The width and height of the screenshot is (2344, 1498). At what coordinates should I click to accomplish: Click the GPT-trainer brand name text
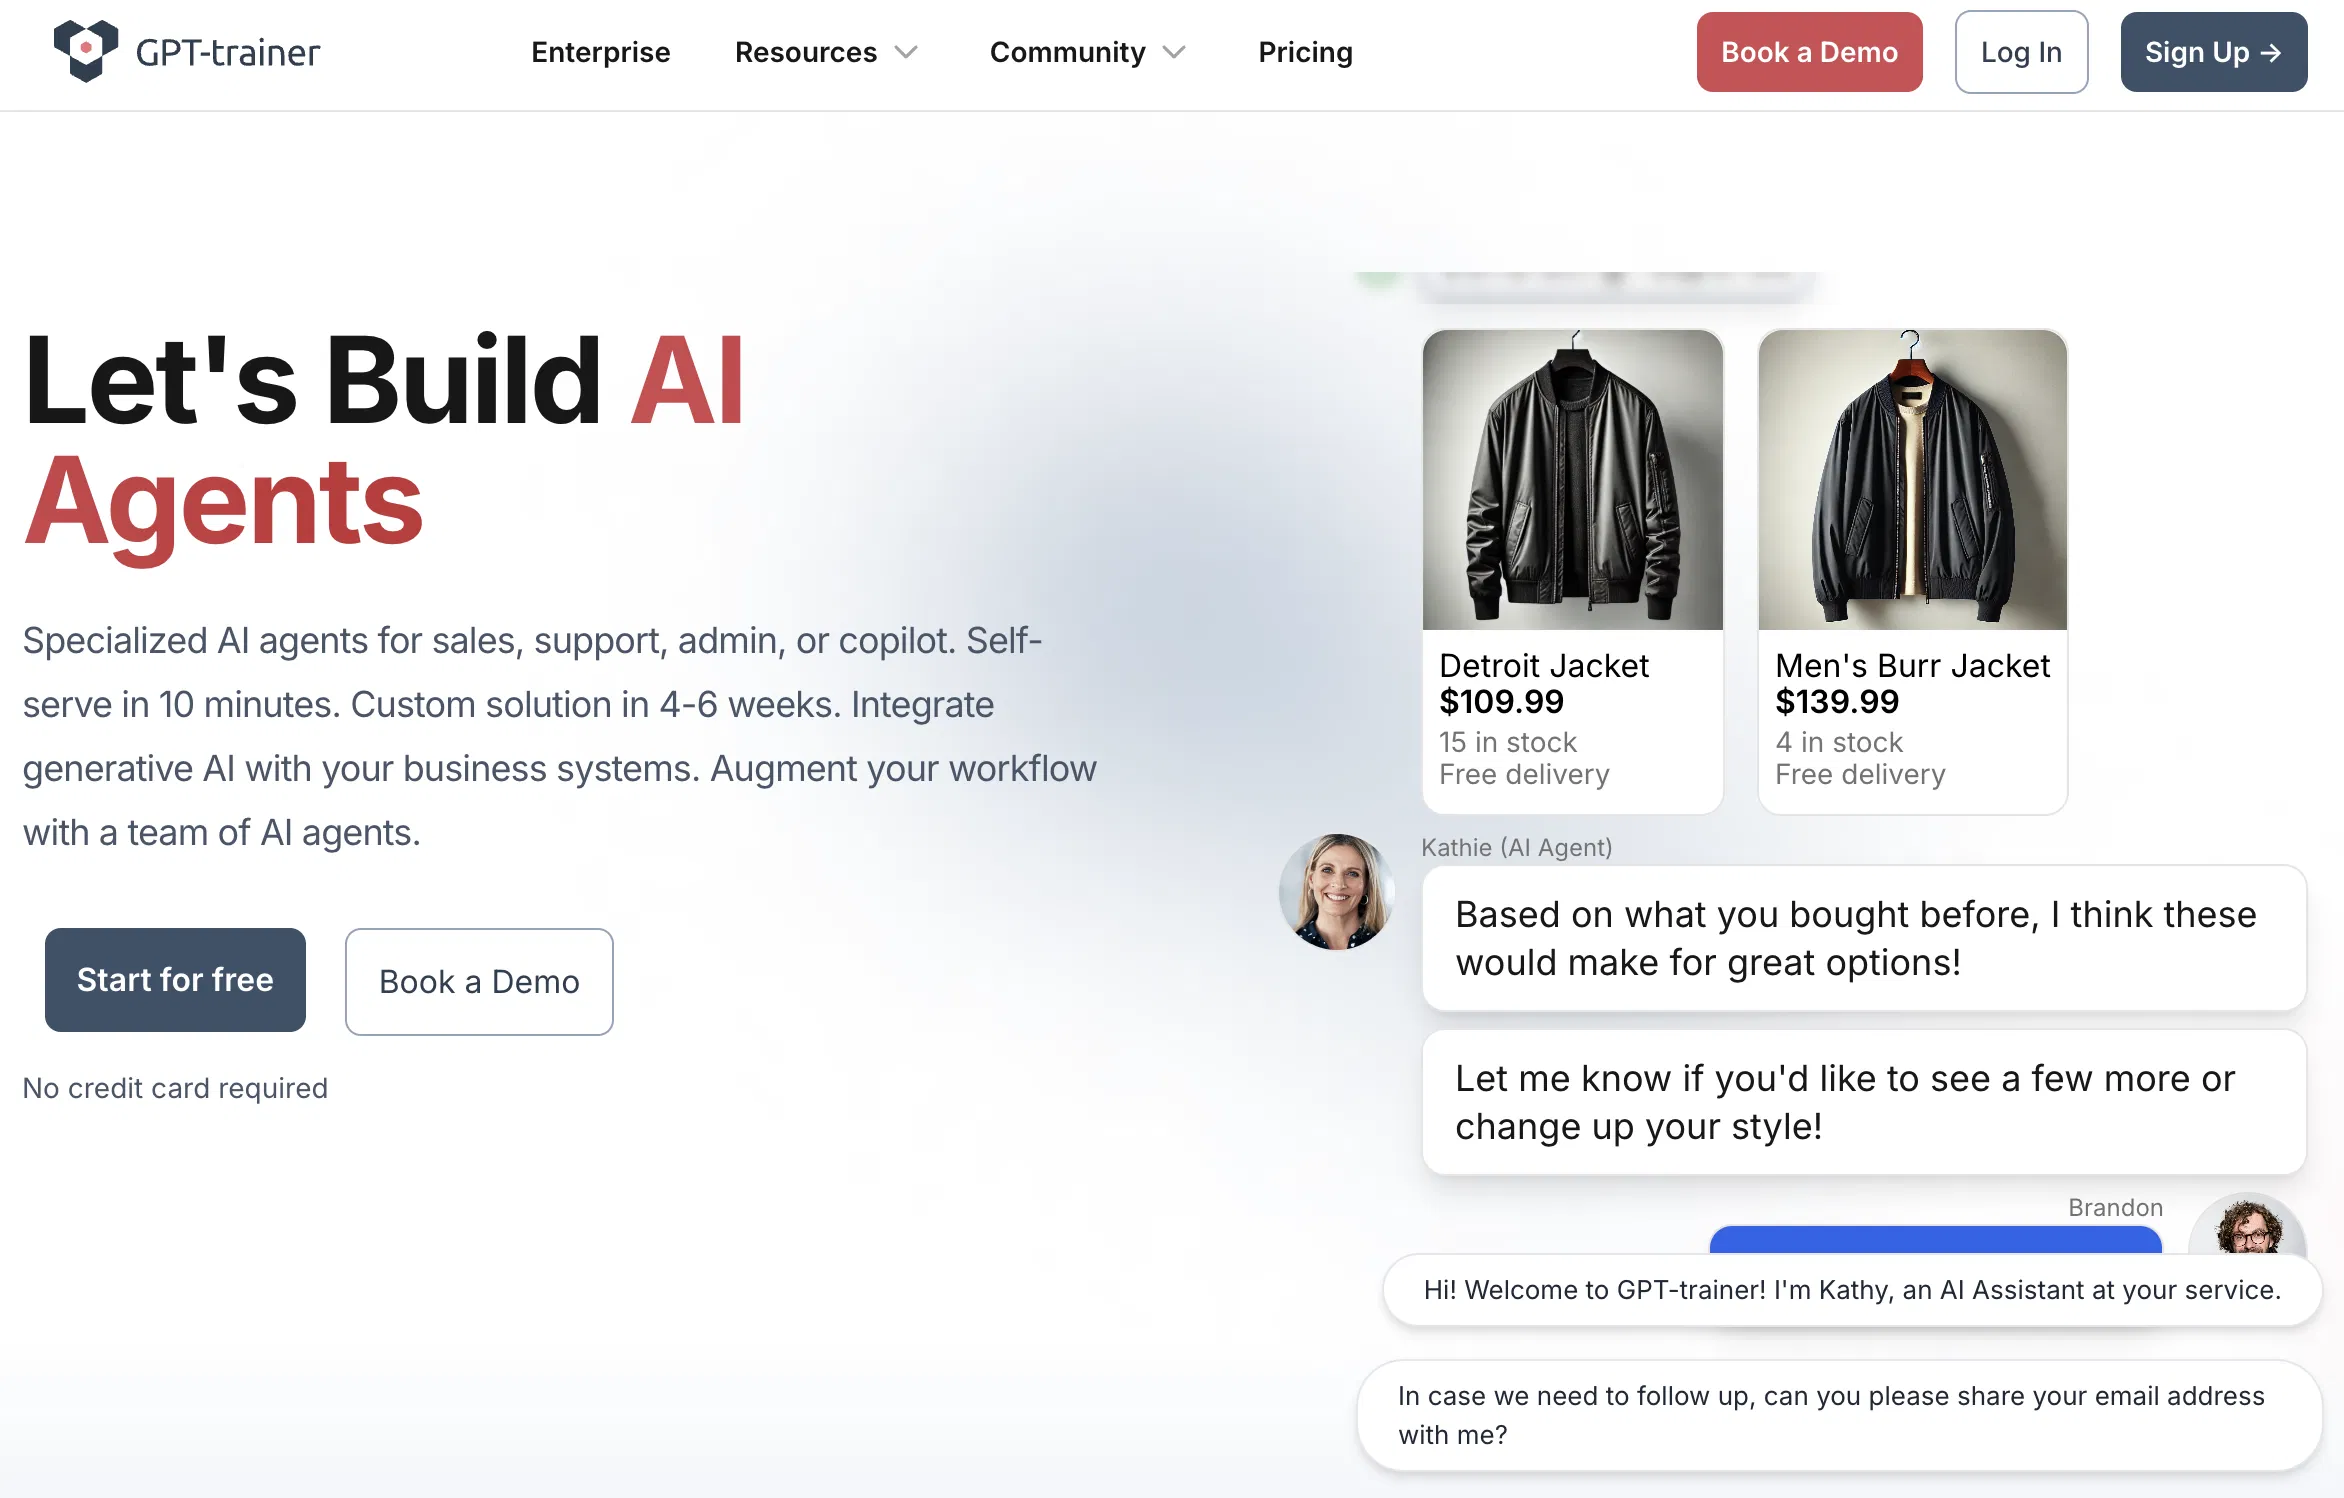pos(228,52)
